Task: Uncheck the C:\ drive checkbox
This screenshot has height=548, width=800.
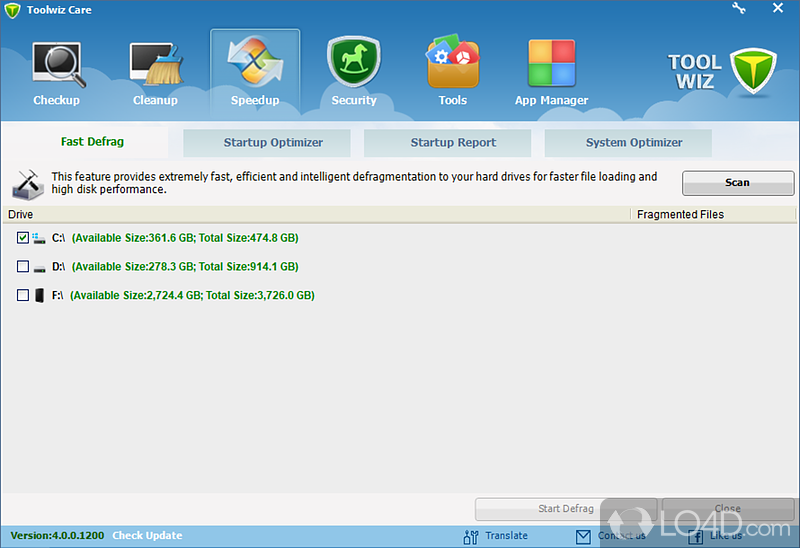Action: [x=22, y=238]
